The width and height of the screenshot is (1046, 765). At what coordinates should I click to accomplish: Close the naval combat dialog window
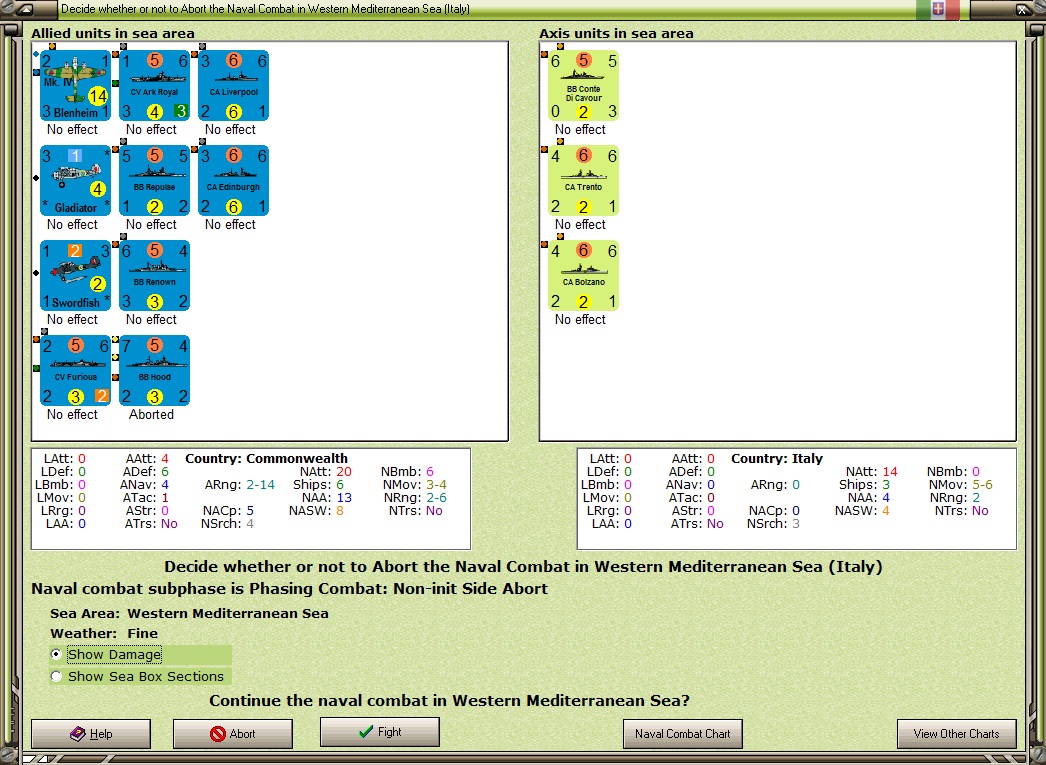click(x=1023, y=9)
